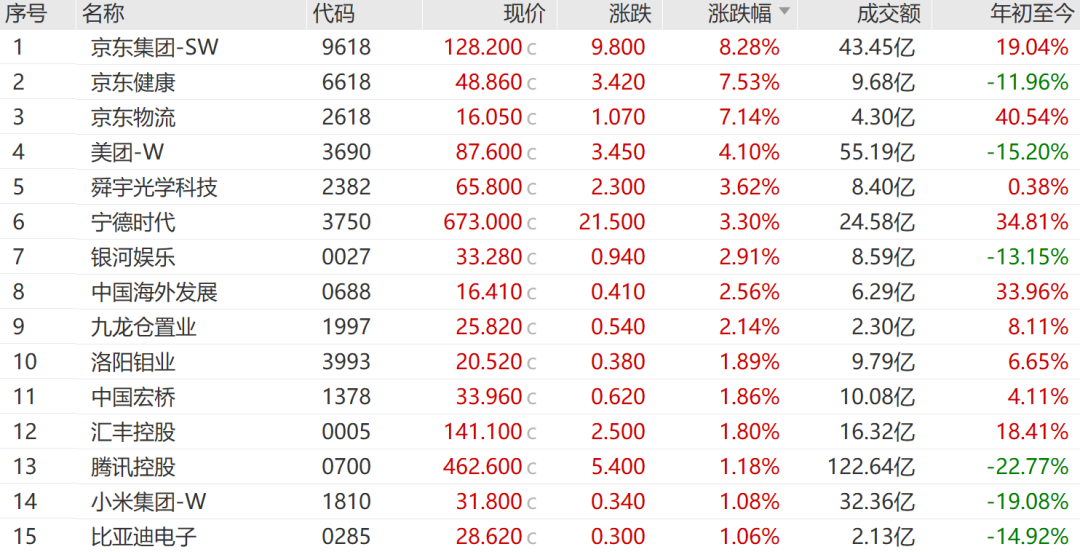
Task: Select the 腾讯控股 stock name
Action: (x=133, y=467)
